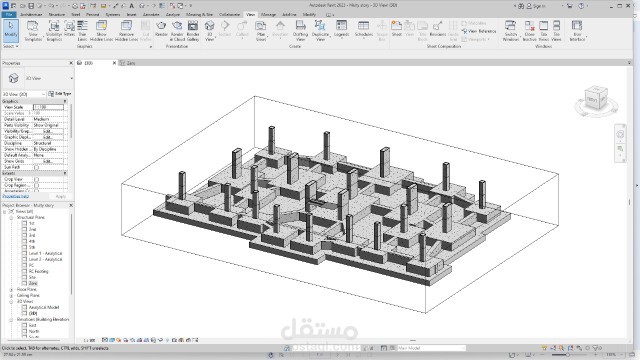Click the View Scale value field

point(48,107)
